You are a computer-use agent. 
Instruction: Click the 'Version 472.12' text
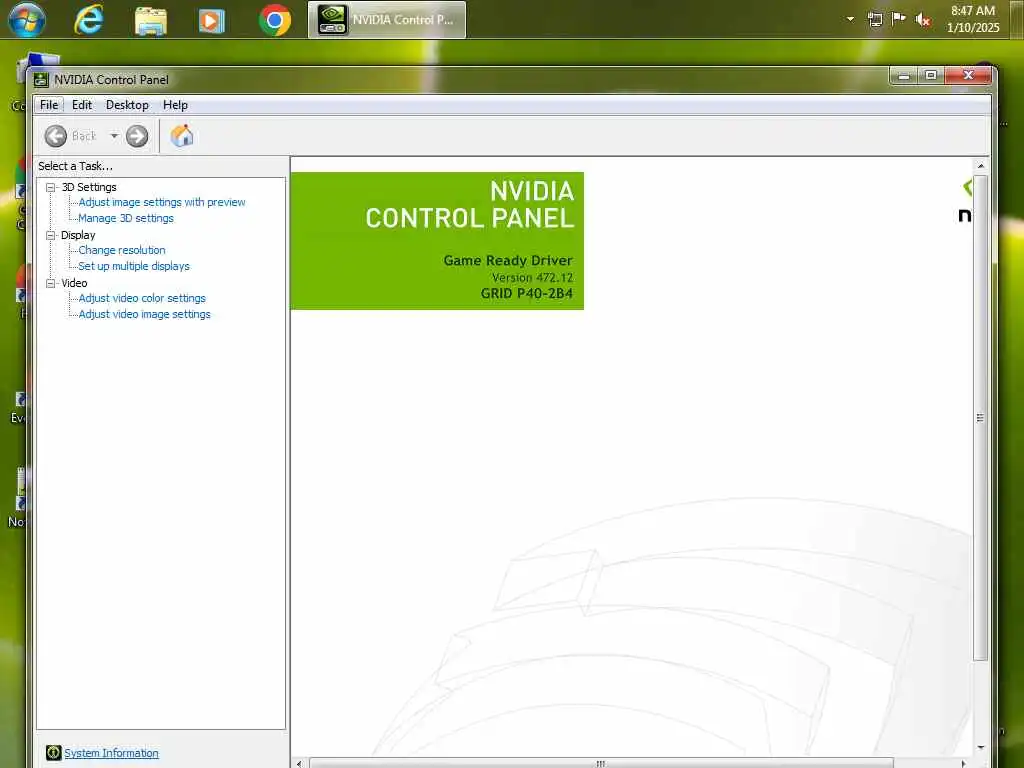[532, 278]
